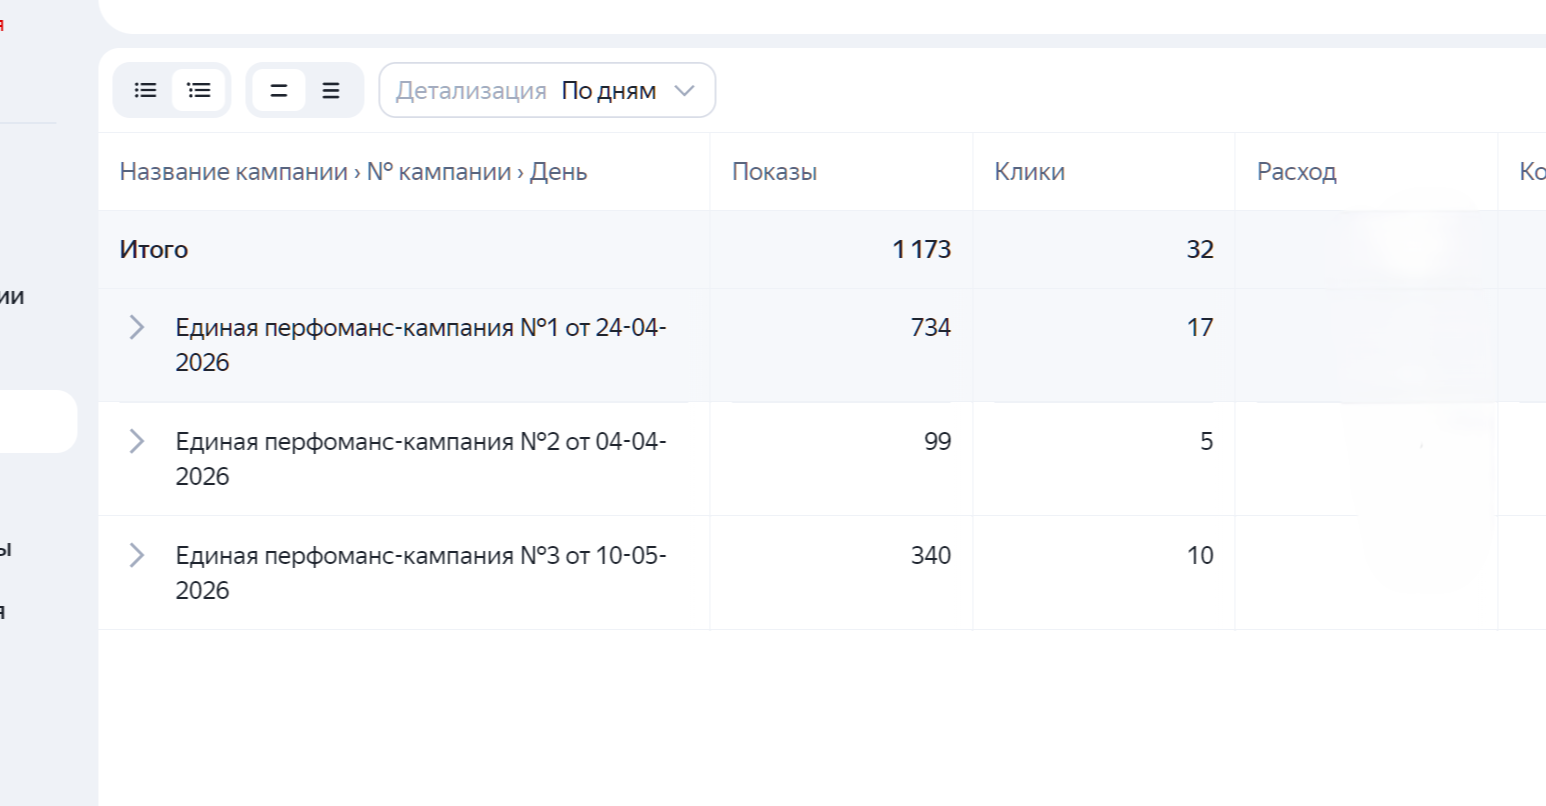This screenshot has width=1546, height=806.
Task: Click clicks value 17
Action: click(x=1200, y=327)
